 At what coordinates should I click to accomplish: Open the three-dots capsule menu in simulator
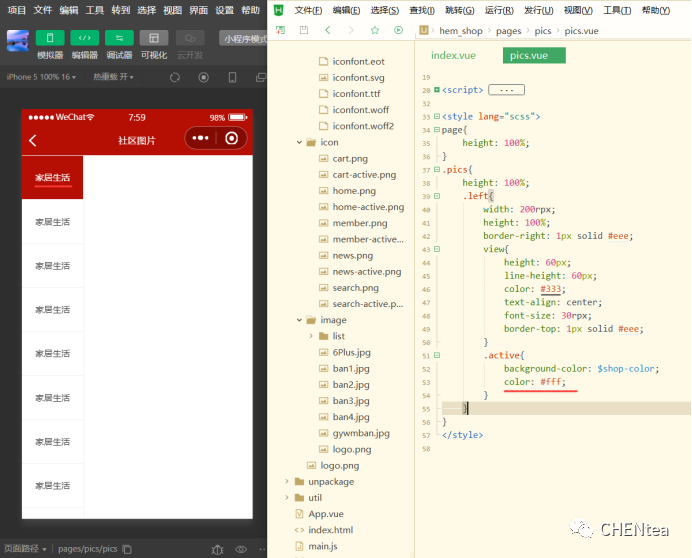click(x=200, y=139)
